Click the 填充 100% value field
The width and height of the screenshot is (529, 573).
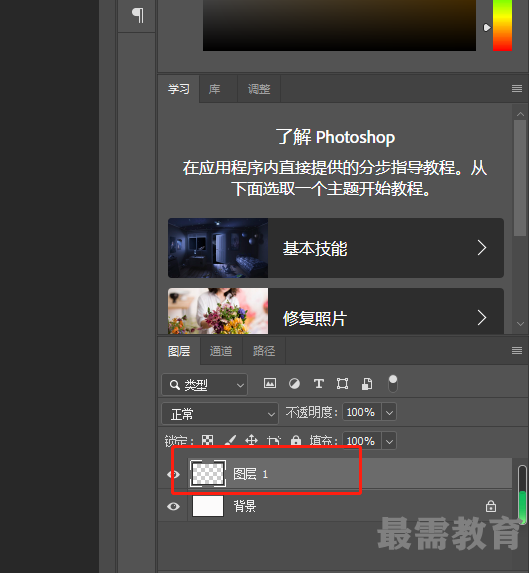point(361,441)
